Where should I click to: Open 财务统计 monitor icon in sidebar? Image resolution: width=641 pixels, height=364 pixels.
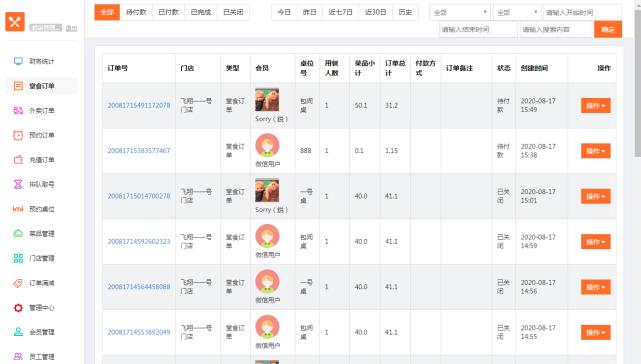[x=18, y=61]
